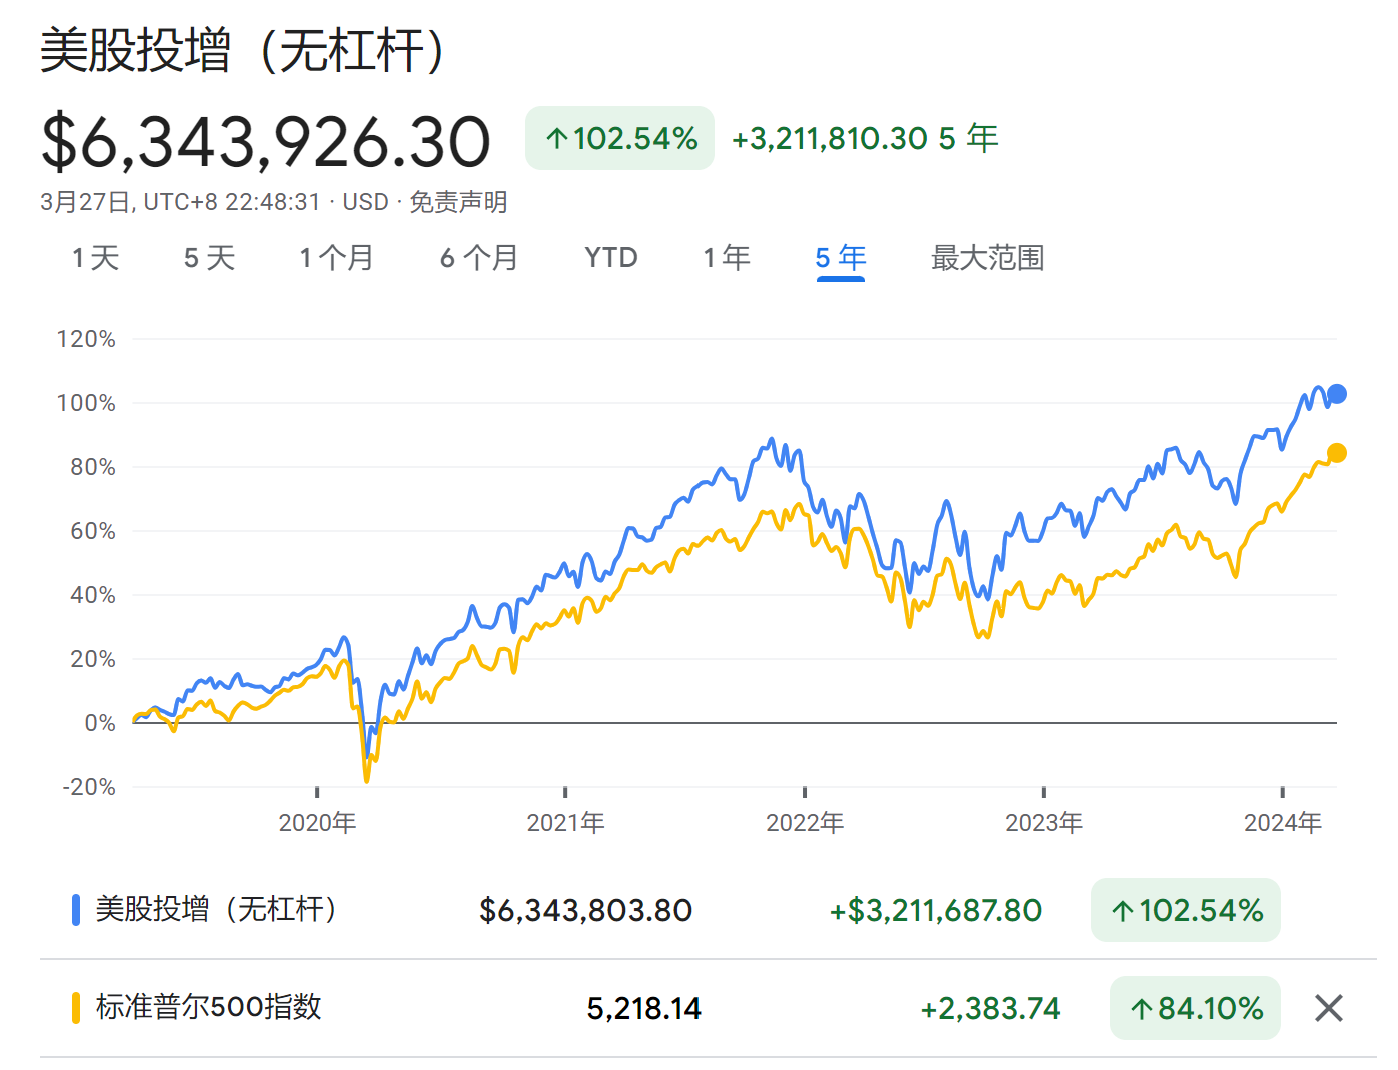
Task: Open the 免责声明 disclaimer link
Action: click(x=458, y=202)
